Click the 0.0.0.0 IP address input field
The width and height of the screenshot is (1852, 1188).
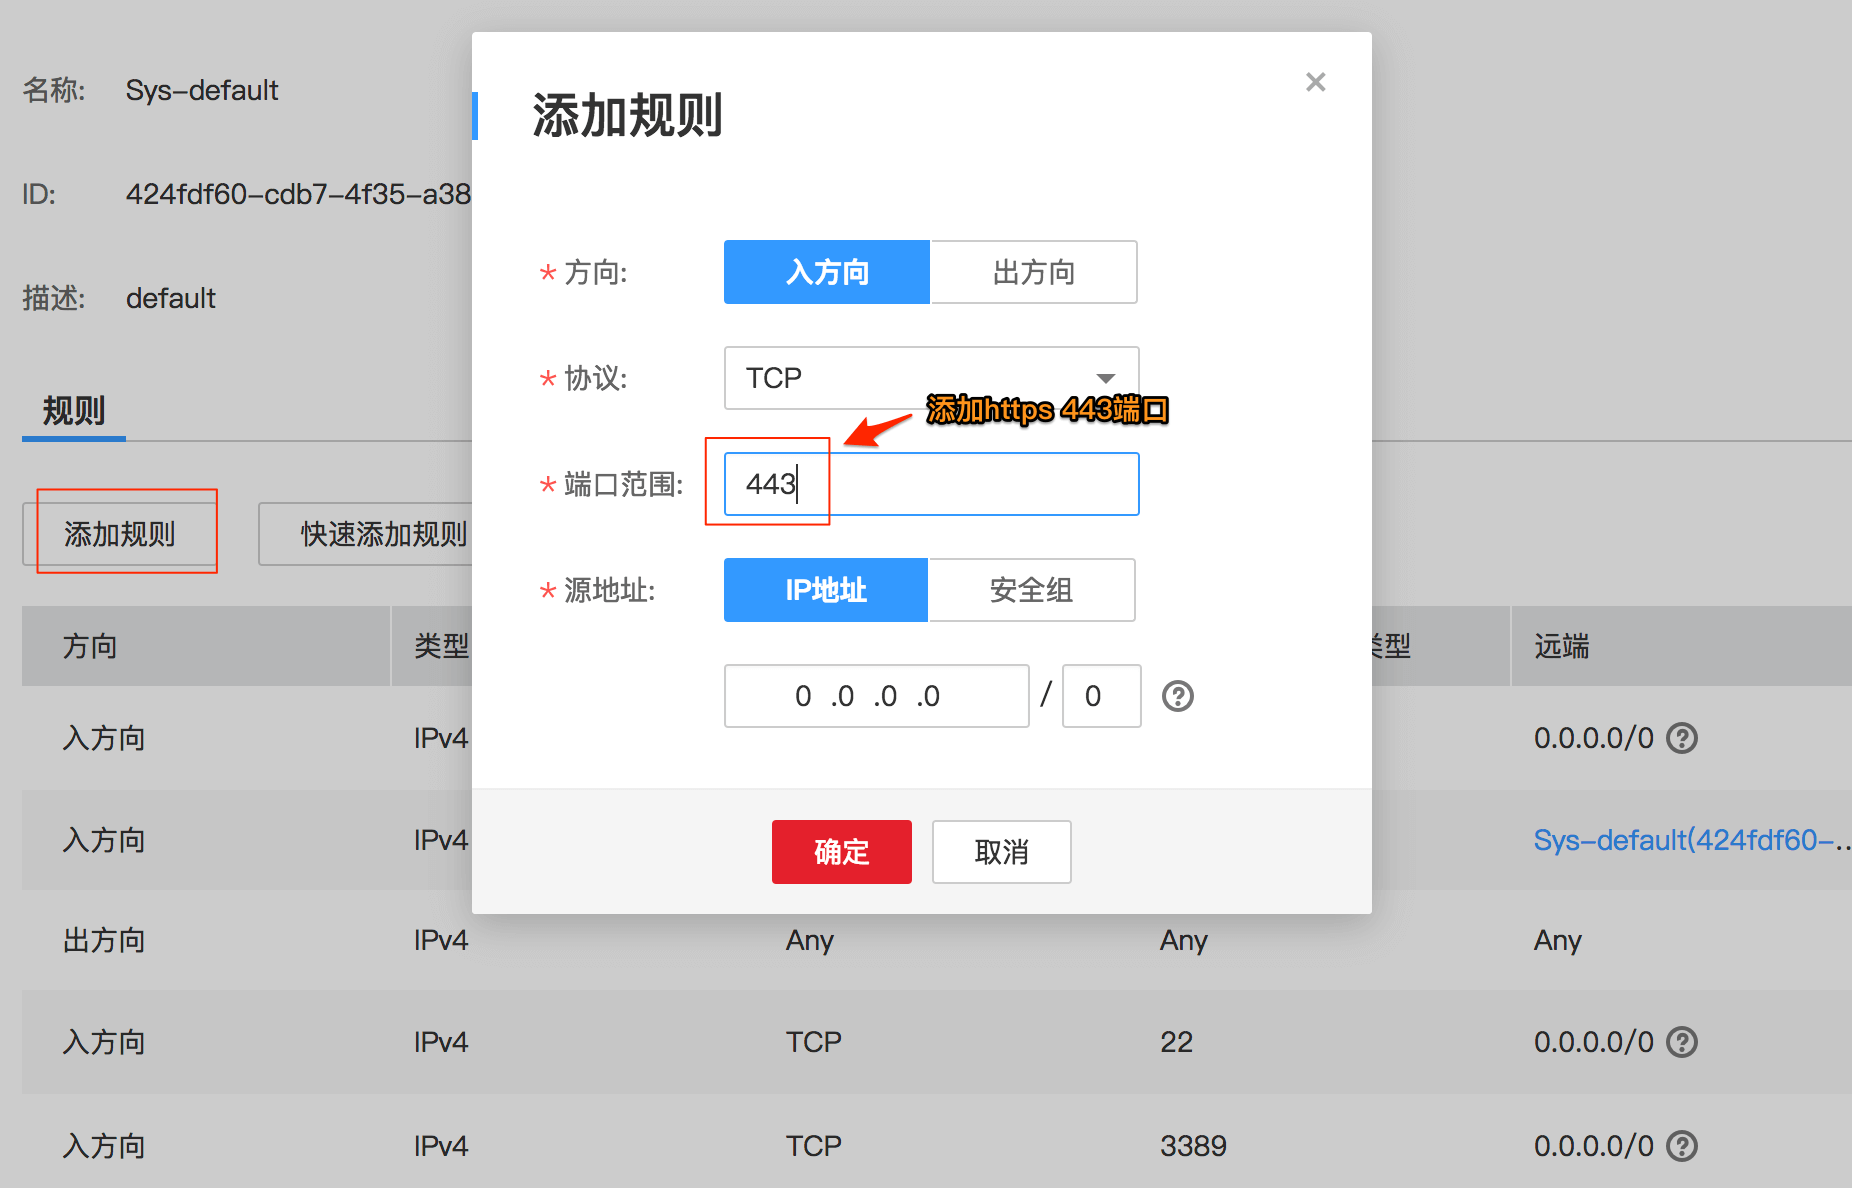[x=876, y=696]
